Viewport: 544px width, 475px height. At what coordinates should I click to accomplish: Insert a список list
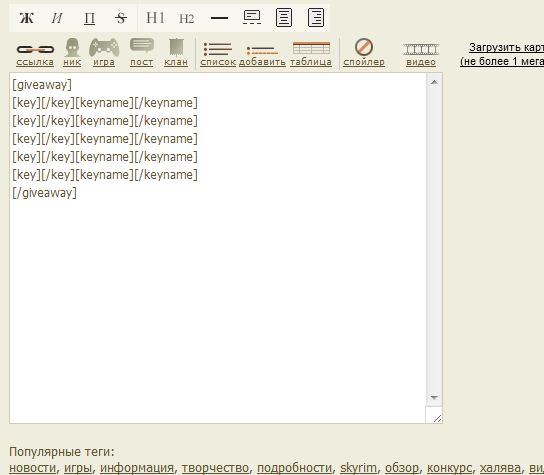point(218,54)
